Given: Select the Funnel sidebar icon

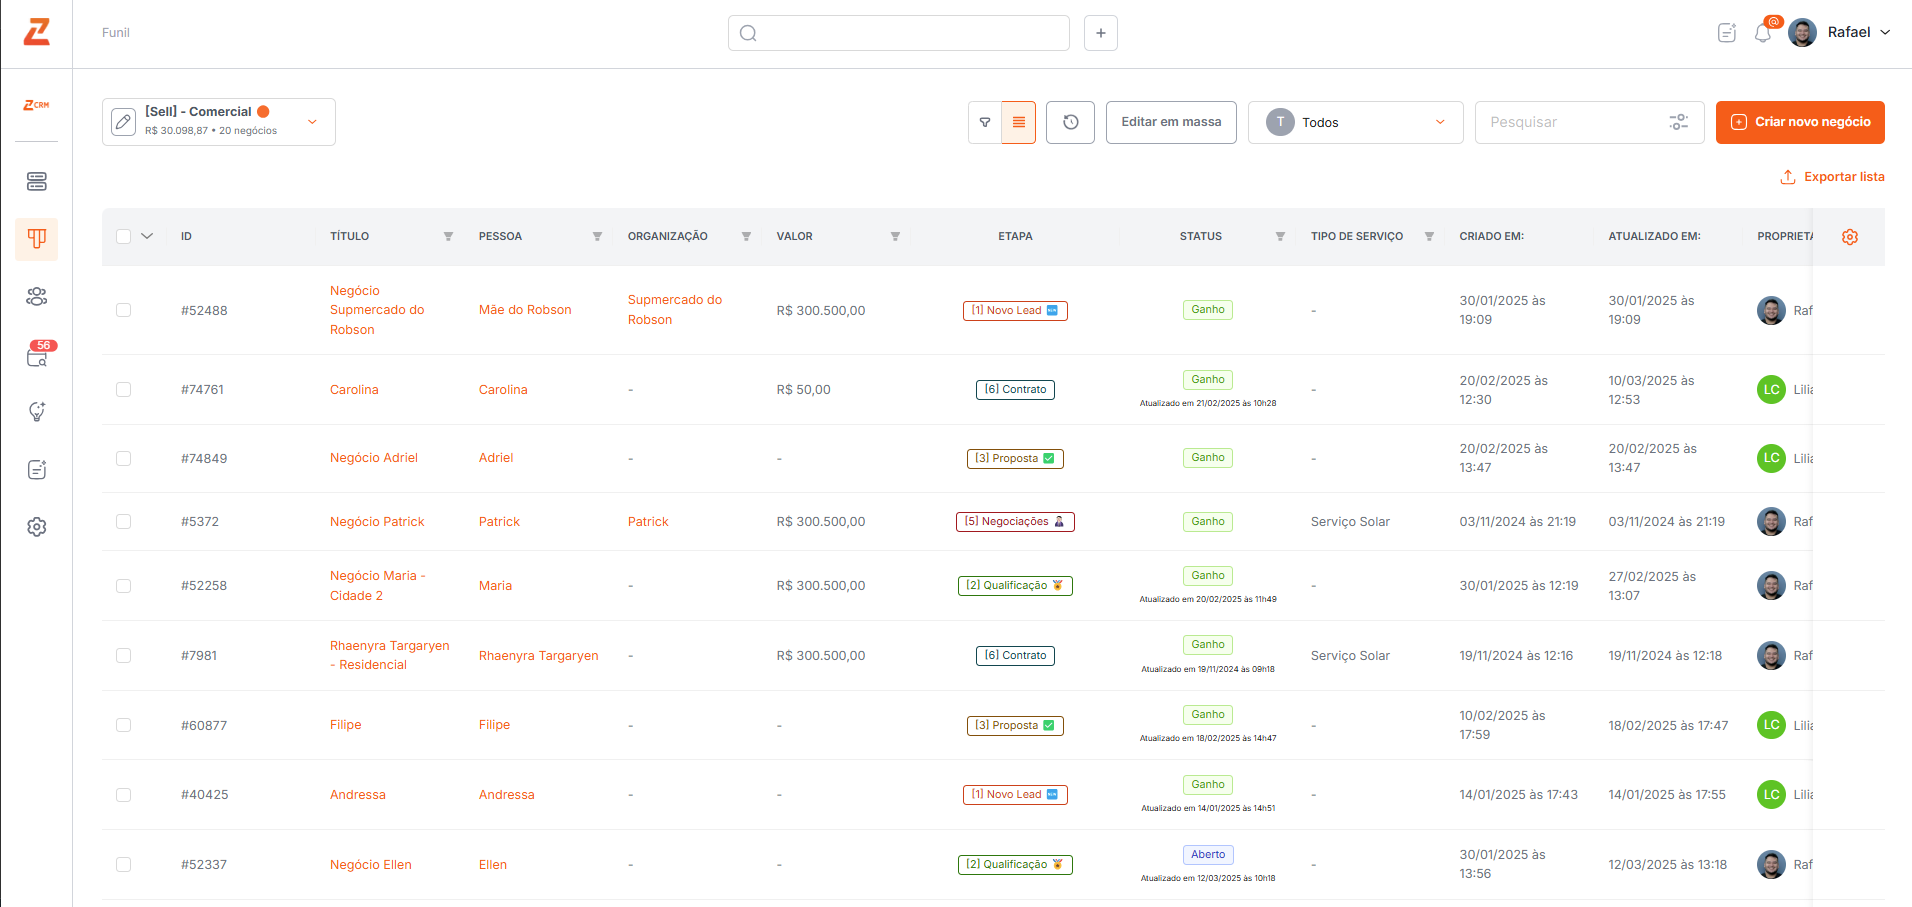Looking at the screenshot, I should pos(37,239).
